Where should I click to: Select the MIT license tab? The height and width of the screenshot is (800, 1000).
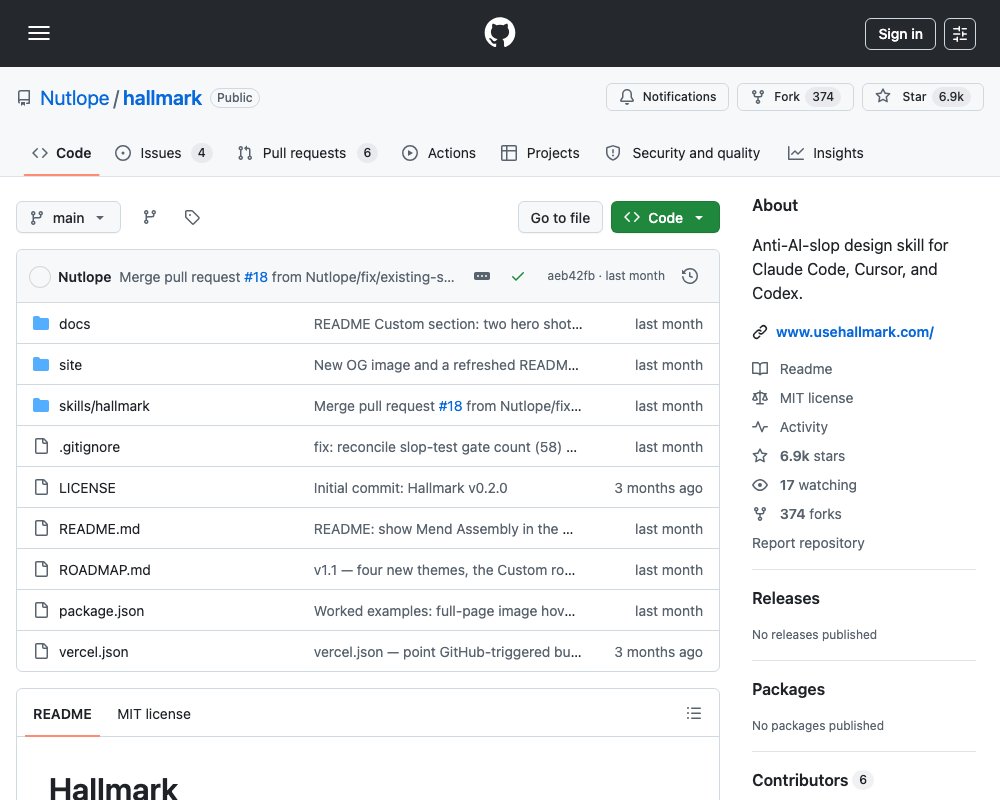154,714
